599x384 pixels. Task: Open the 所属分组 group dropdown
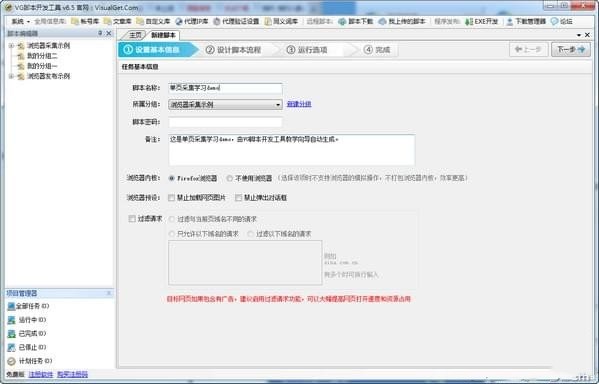click(x=225, y=104)
